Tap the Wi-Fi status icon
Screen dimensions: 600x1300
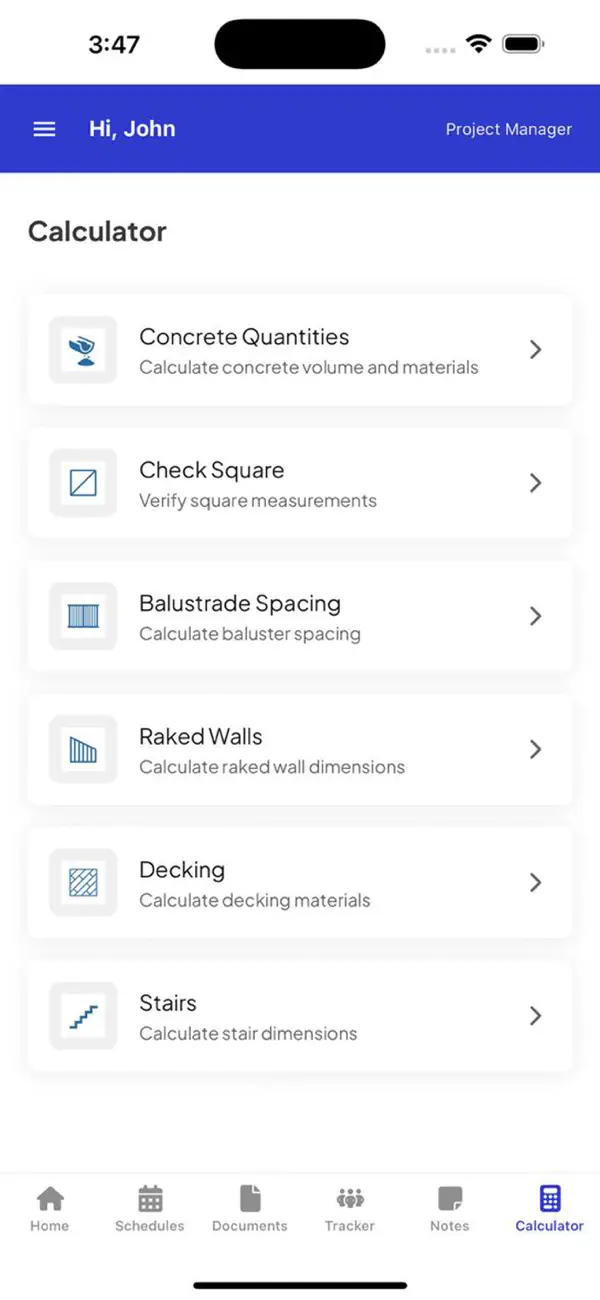coord(478,43)
